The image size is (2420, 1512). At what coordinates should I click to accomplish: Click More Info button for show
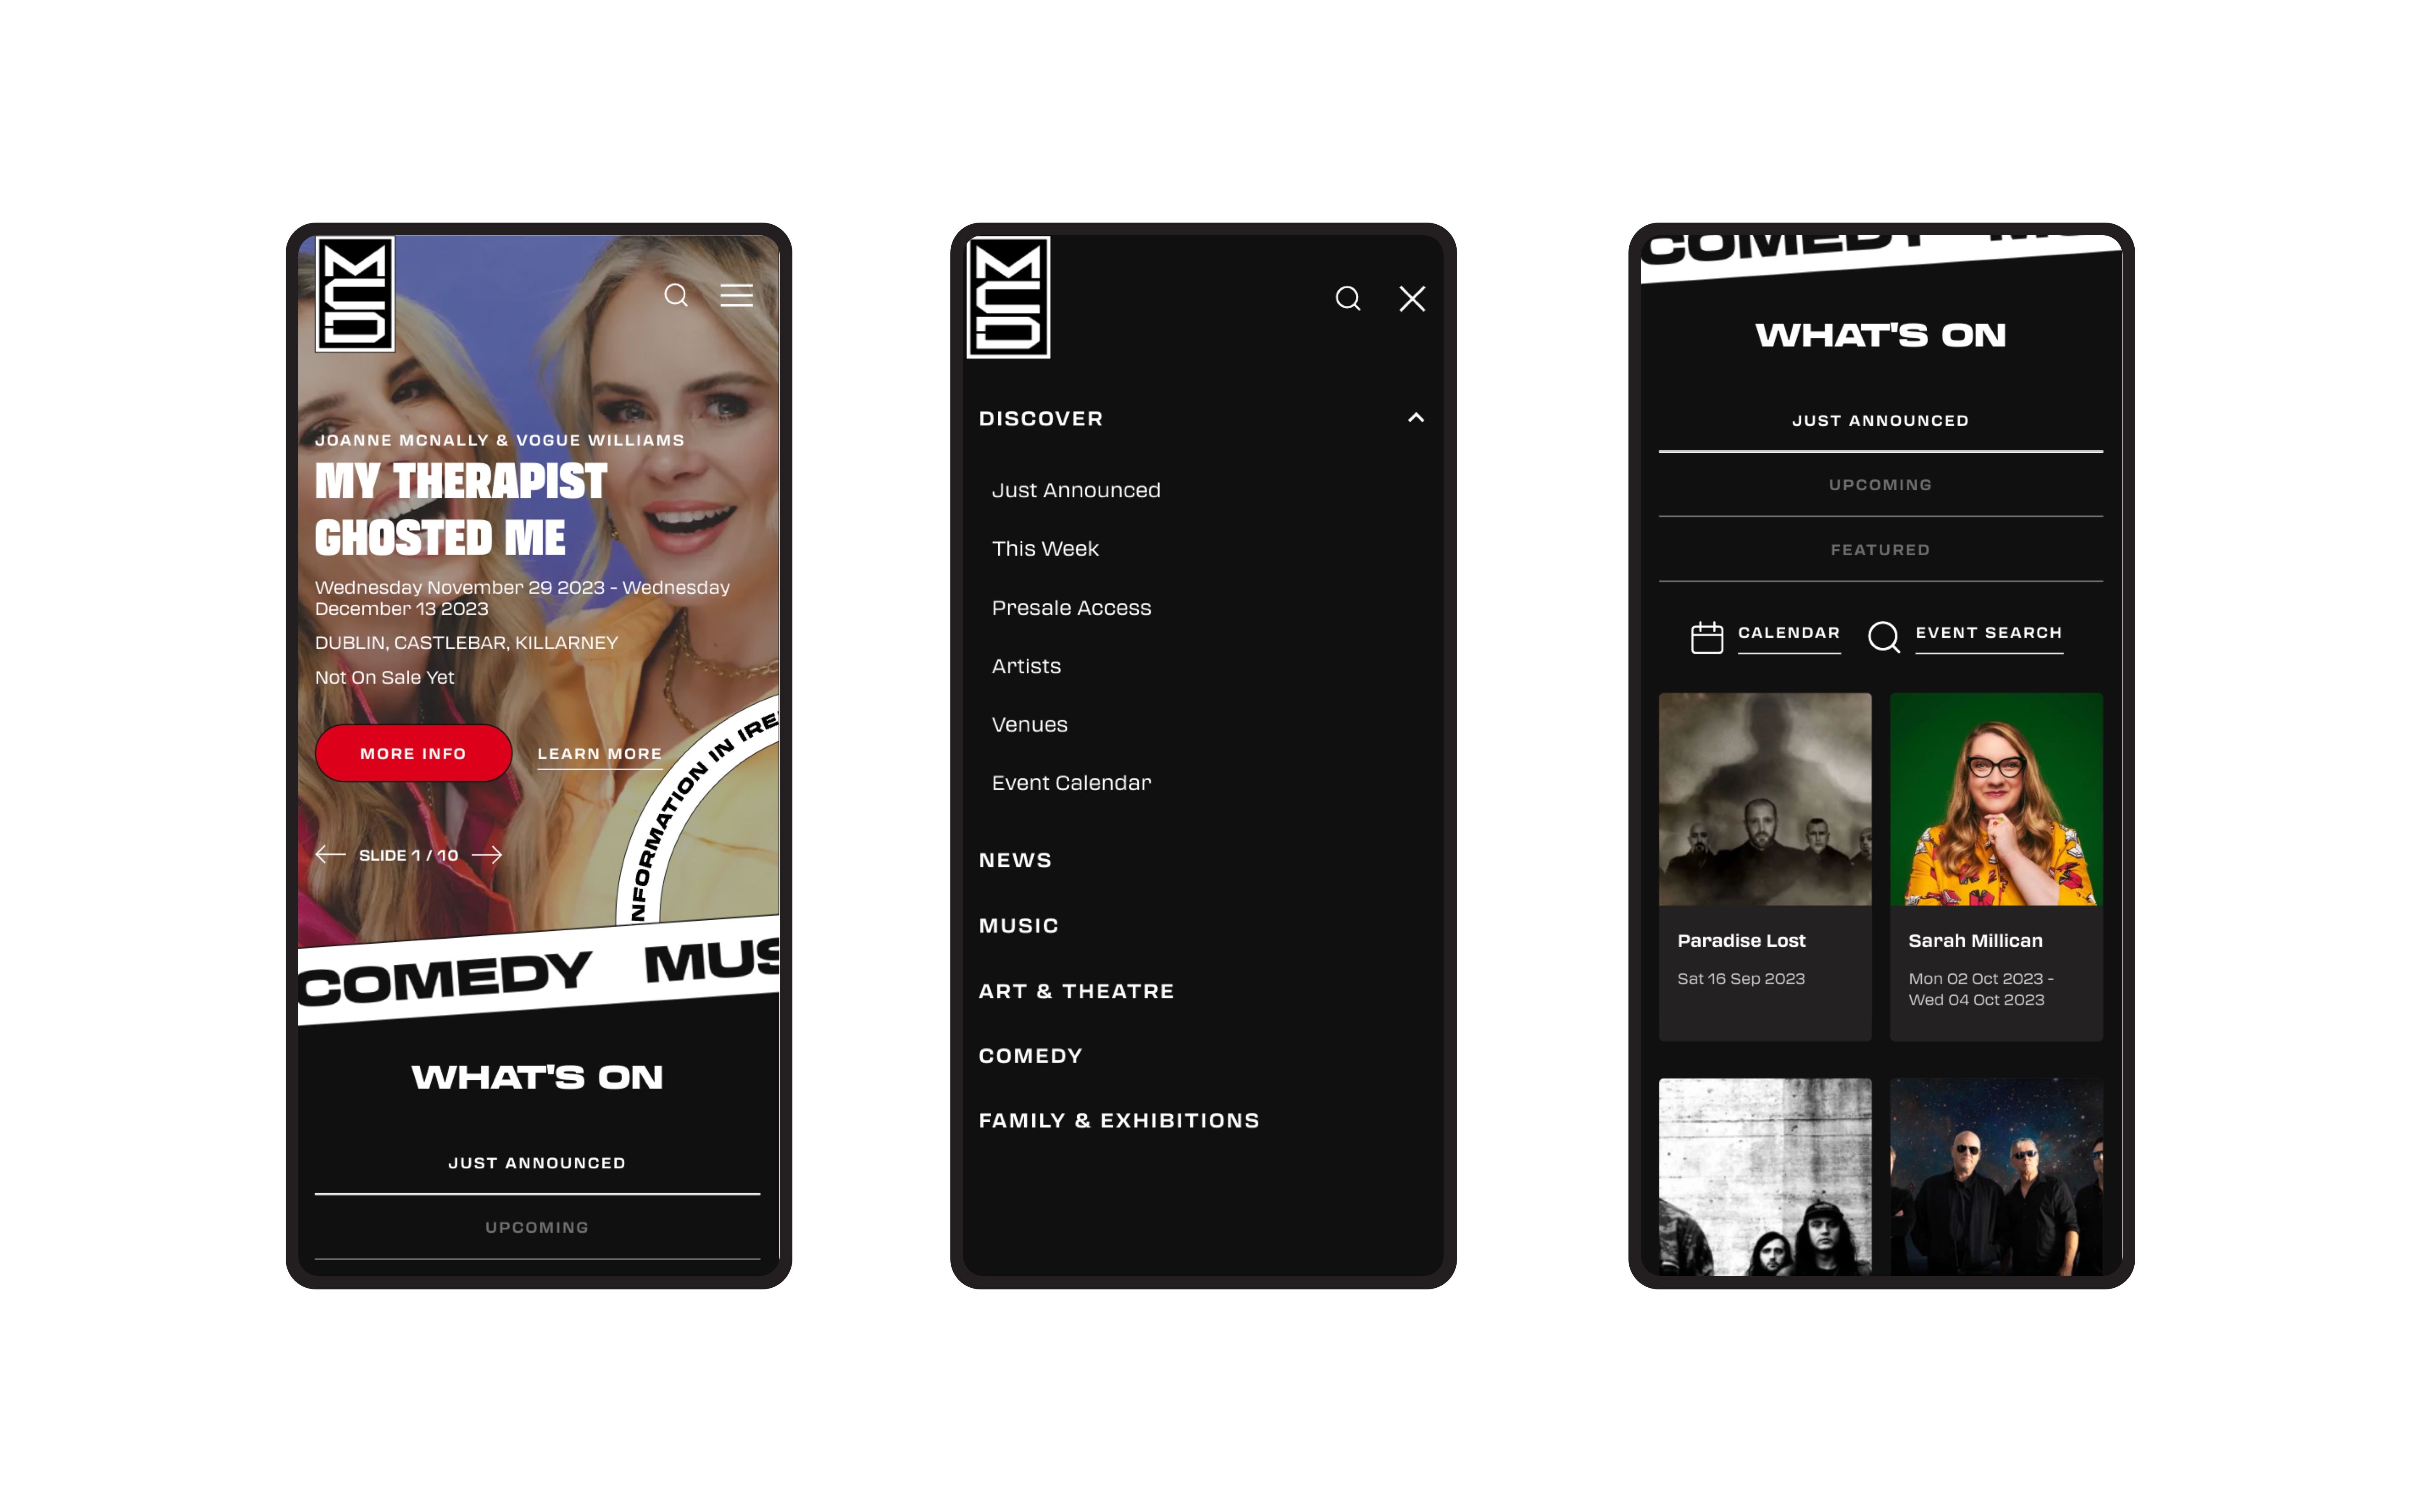[413, 753]
